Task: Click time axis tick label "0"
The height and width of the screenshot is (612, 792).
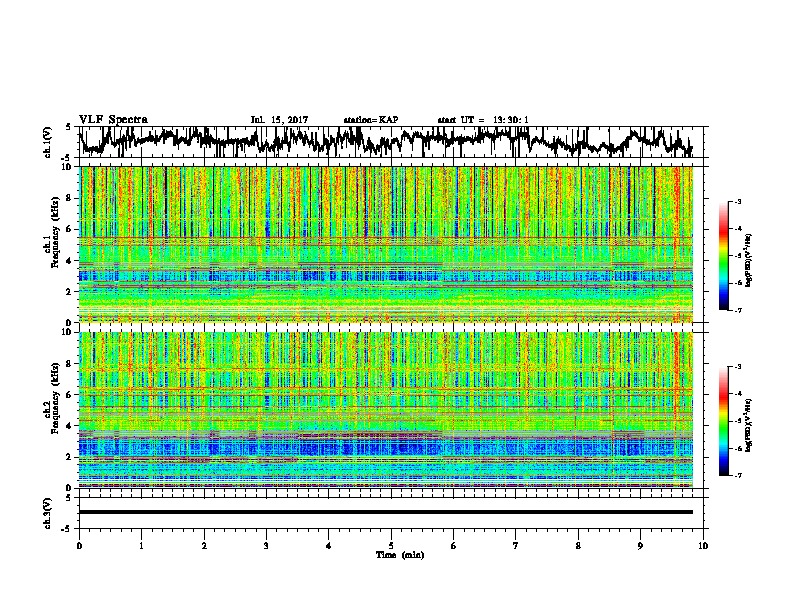Action: tap(79, 546)
